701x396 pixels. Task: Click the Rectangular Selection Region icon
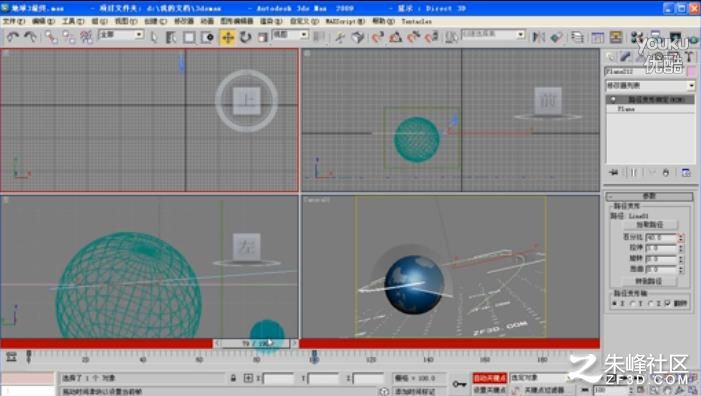pos(190,37)
